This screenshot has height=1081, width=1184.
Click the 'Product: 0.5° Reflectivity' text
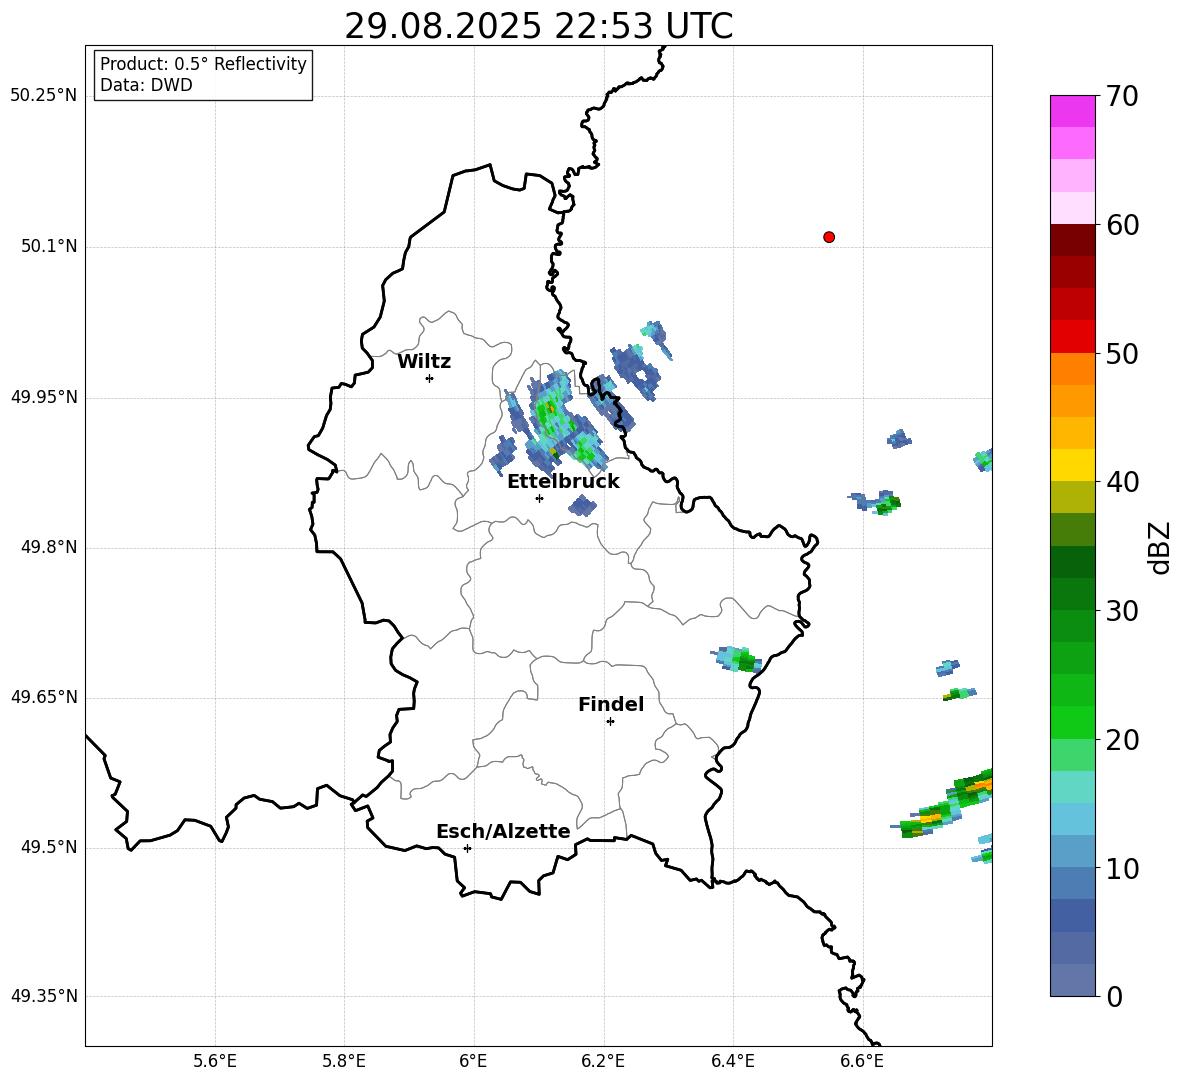(x=203, y=64)
